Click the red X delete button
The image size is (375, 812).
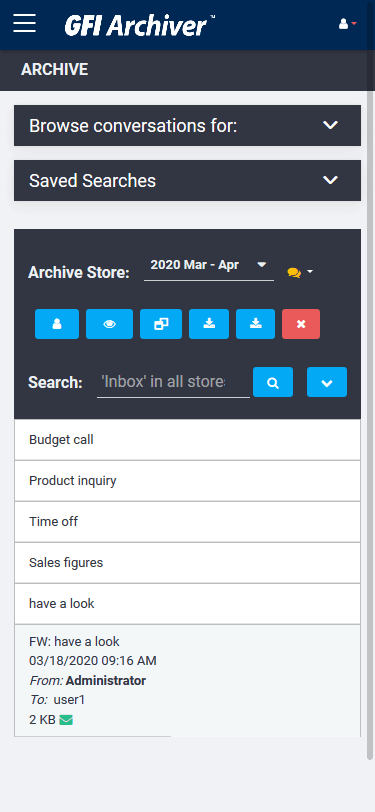tap(301, 324)
